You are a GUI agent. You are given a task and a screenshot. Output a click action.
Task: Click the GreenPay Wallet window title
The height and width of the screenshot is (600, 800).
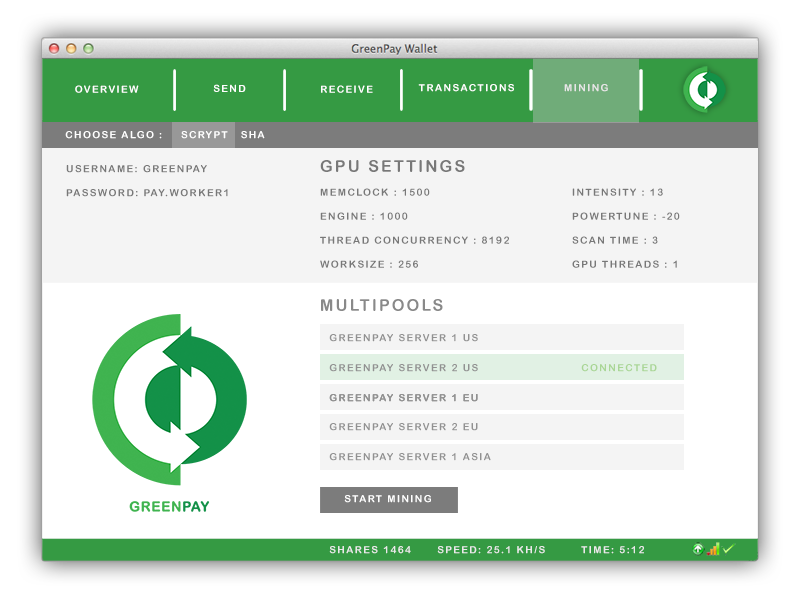pos(394,48)
